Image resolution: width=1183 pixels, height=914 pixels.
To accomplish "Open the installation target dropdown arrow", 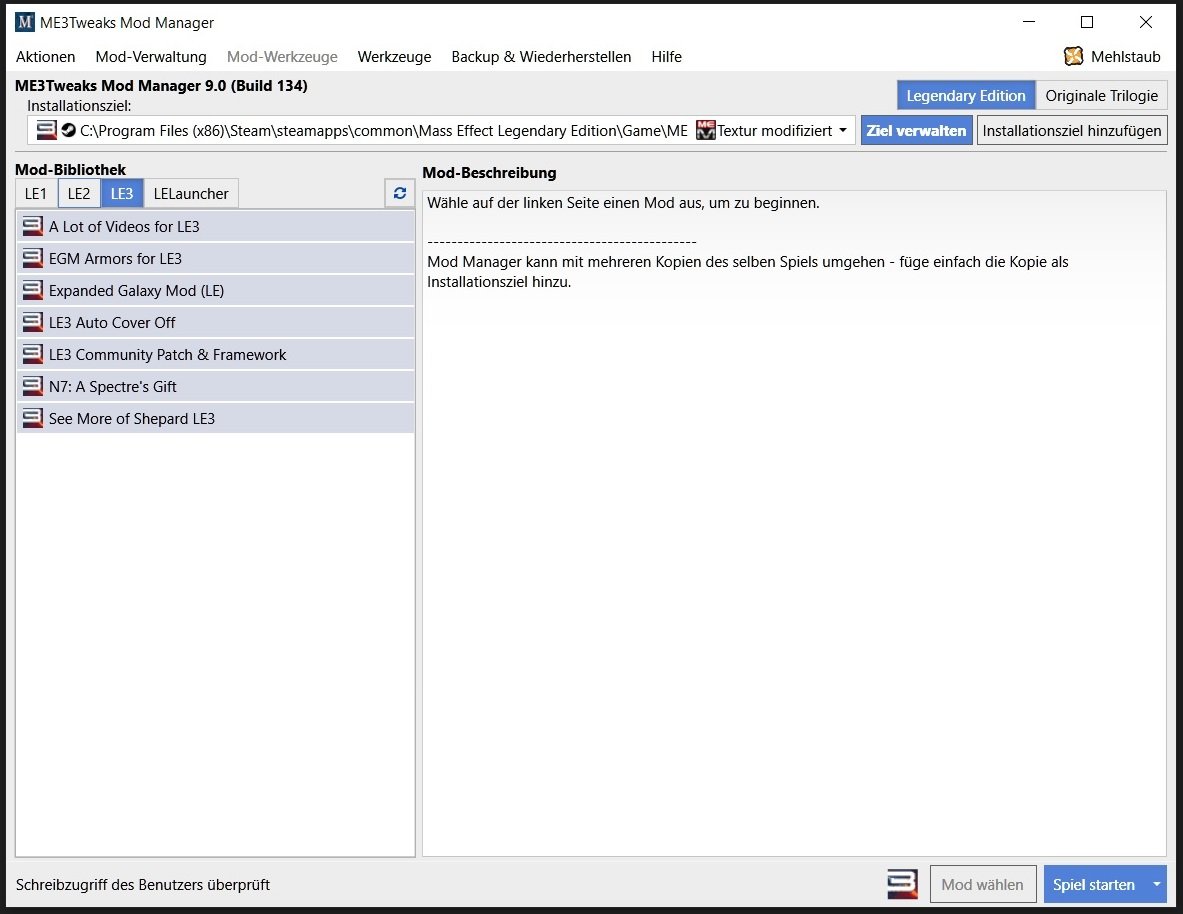I will pos(843,131).
